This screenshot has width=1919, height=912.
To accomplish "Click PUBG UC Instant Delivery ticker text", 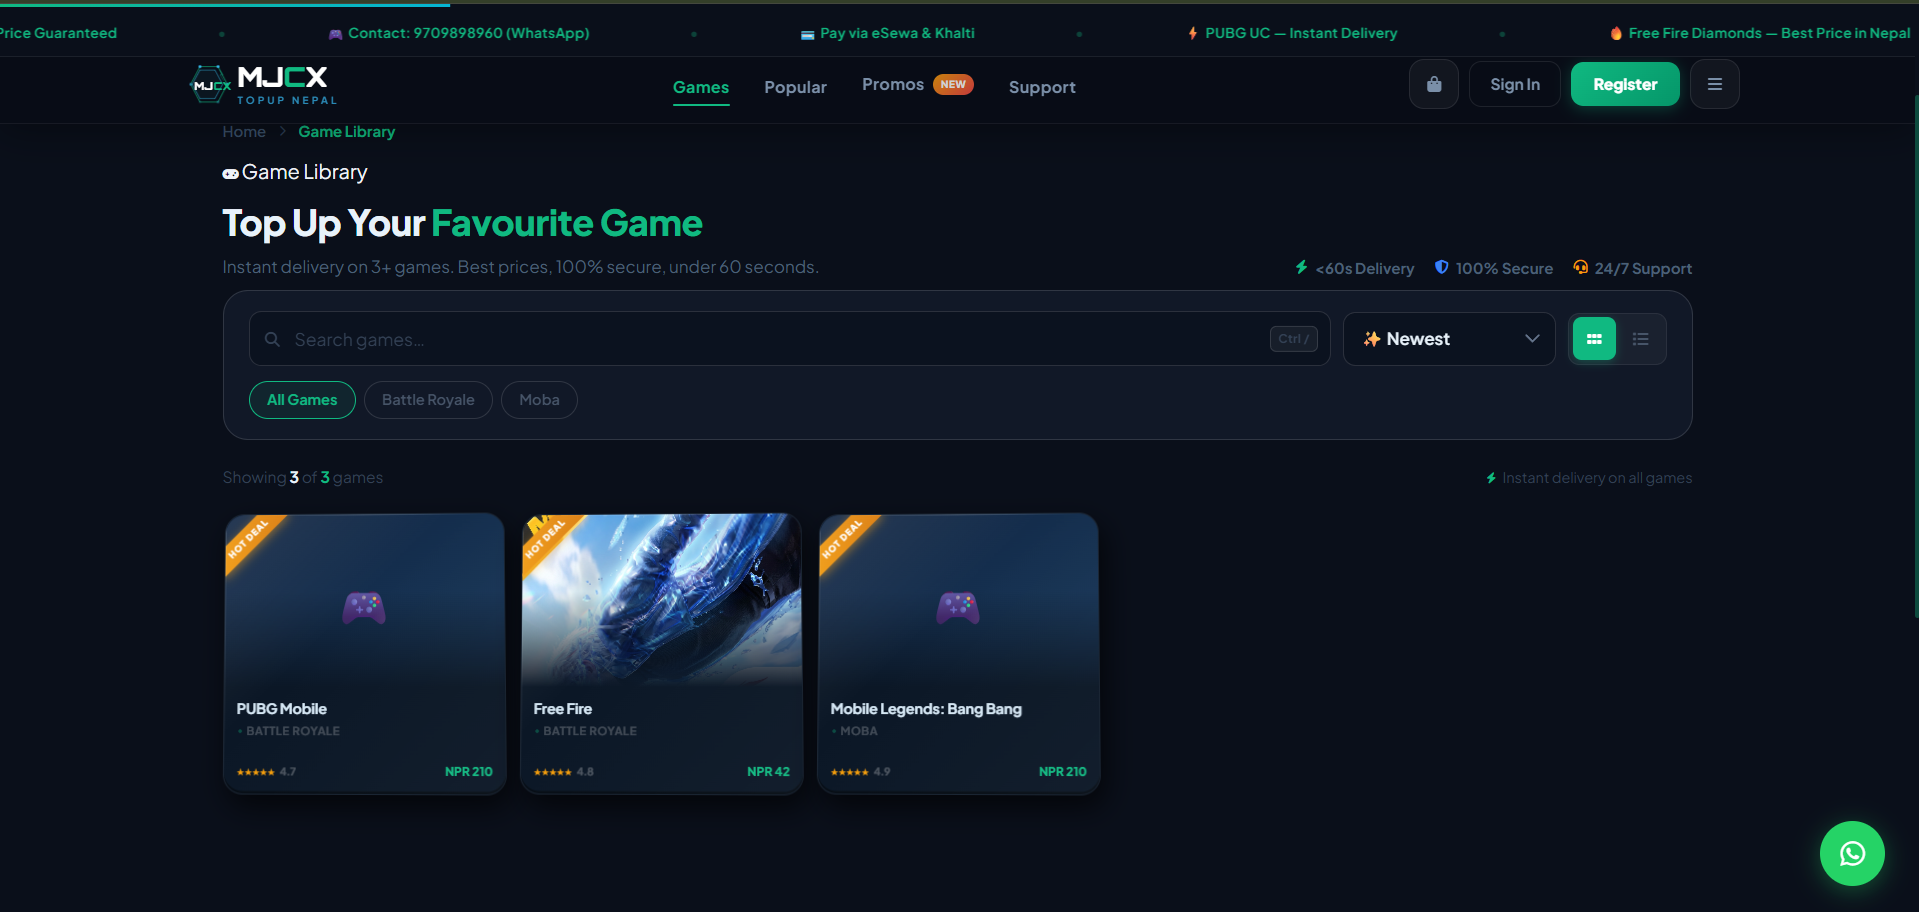I will [1301, 33].
